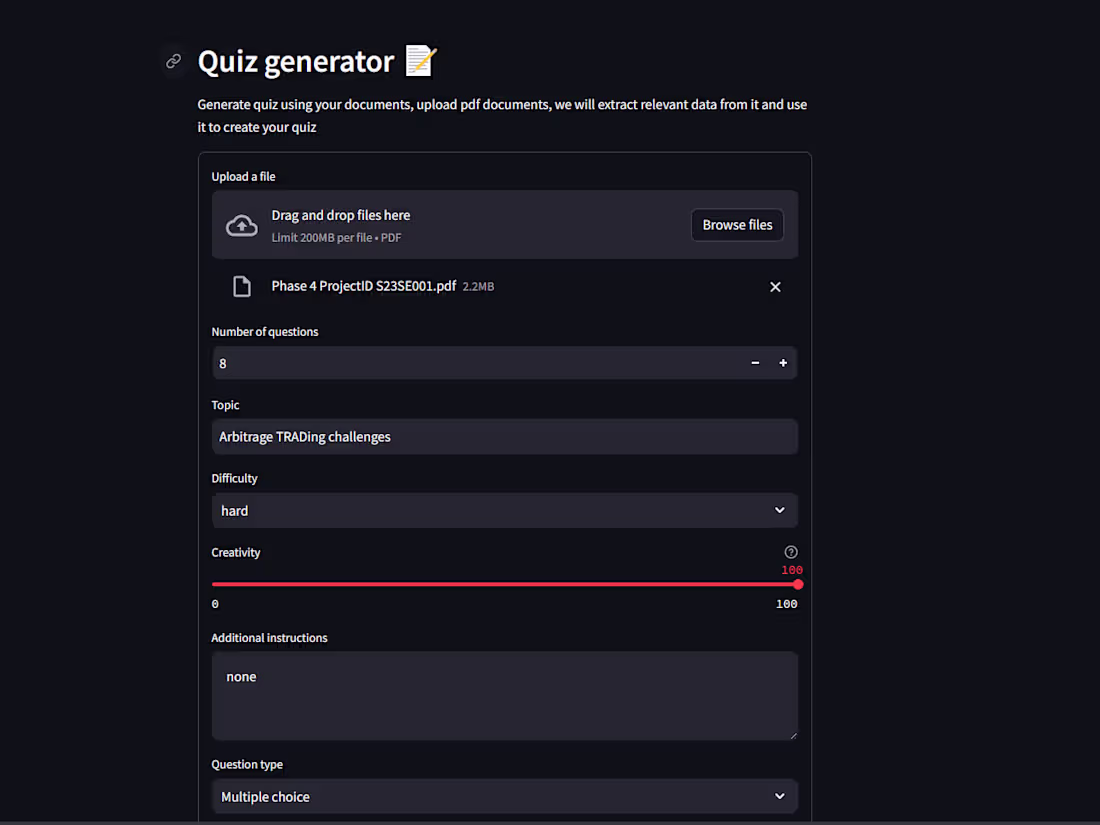Click the chevron on the Multiple choice selector
The width and height of the screenshot is (1100, 825).
[x=779, y=796]
